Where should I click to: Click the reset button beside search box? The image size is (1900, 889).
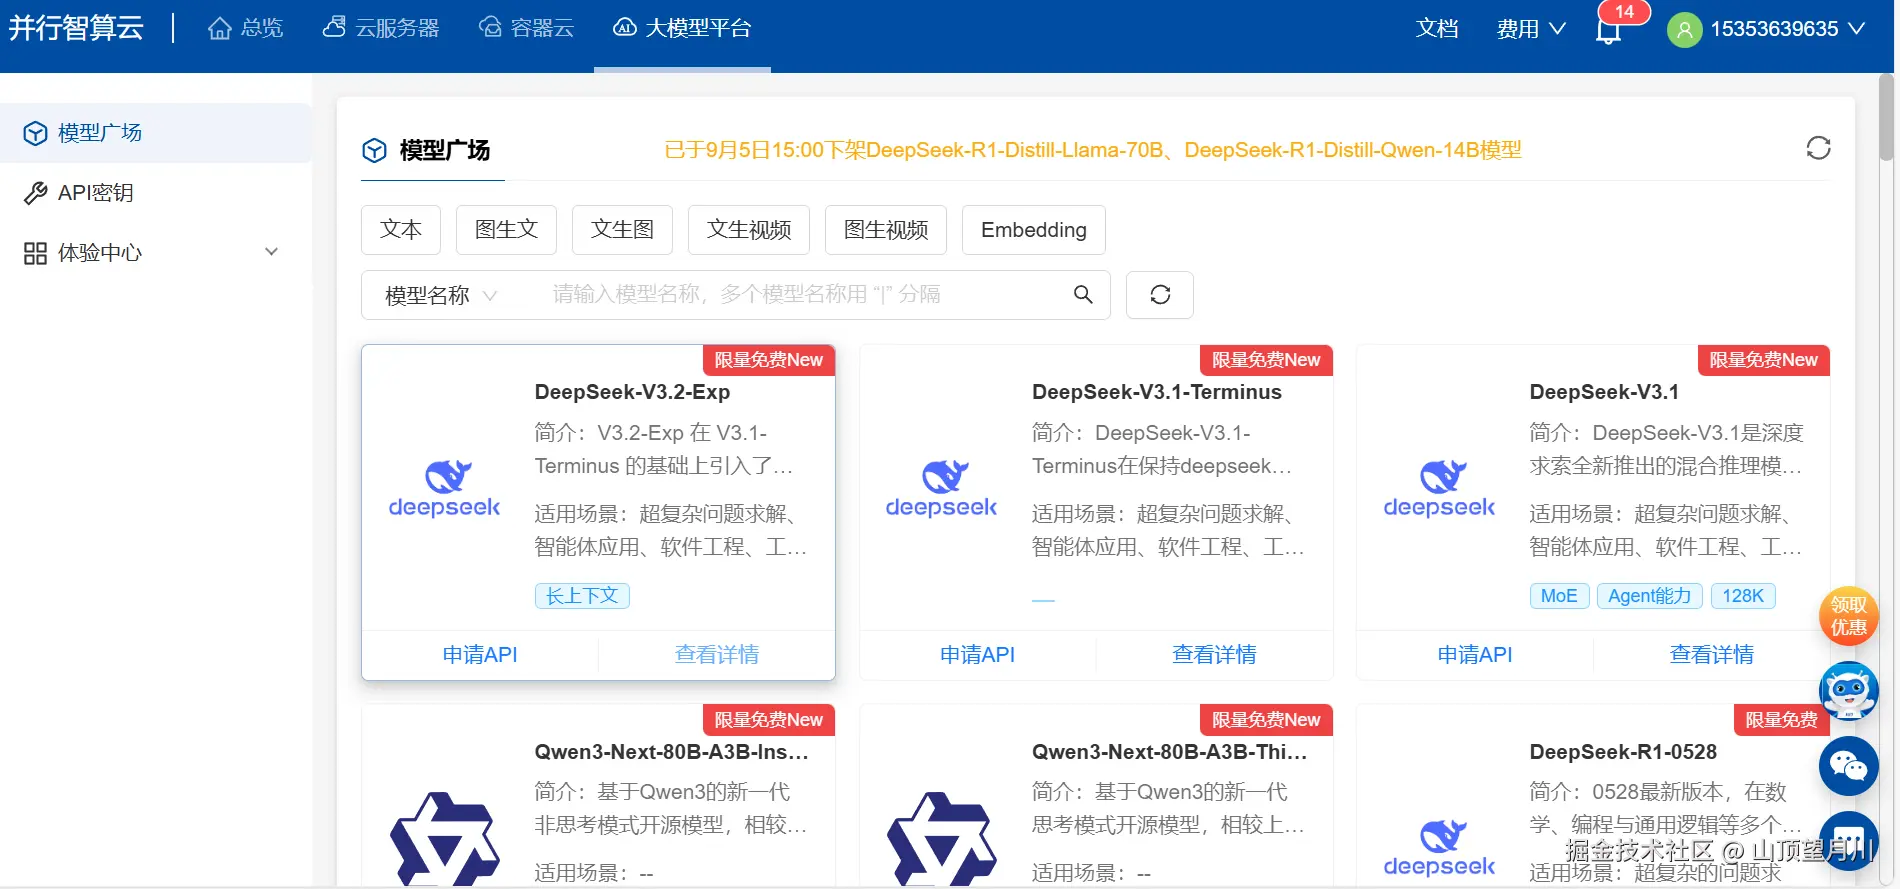click(1160, 295)
